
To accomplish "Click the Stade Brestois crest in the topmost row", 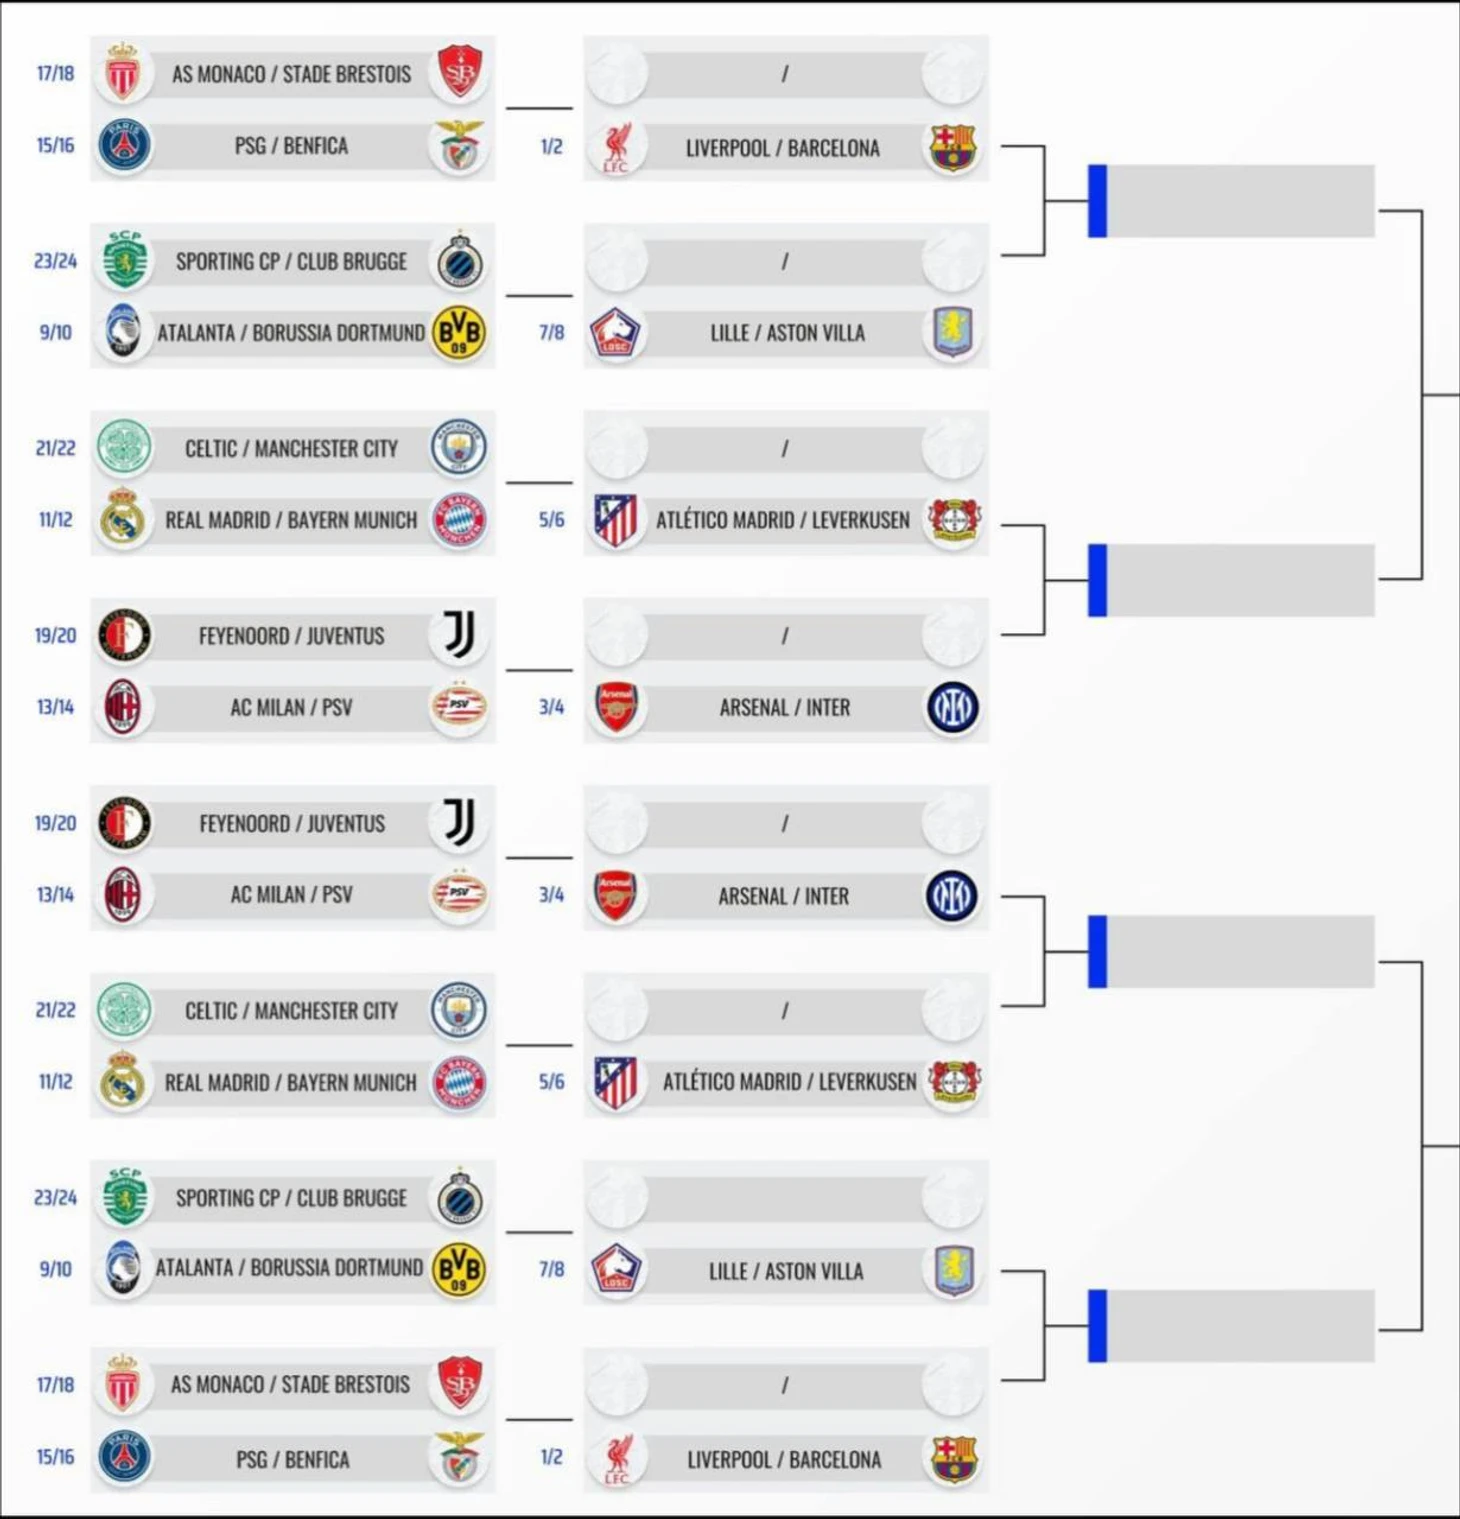I will click(x=460, y=72).
